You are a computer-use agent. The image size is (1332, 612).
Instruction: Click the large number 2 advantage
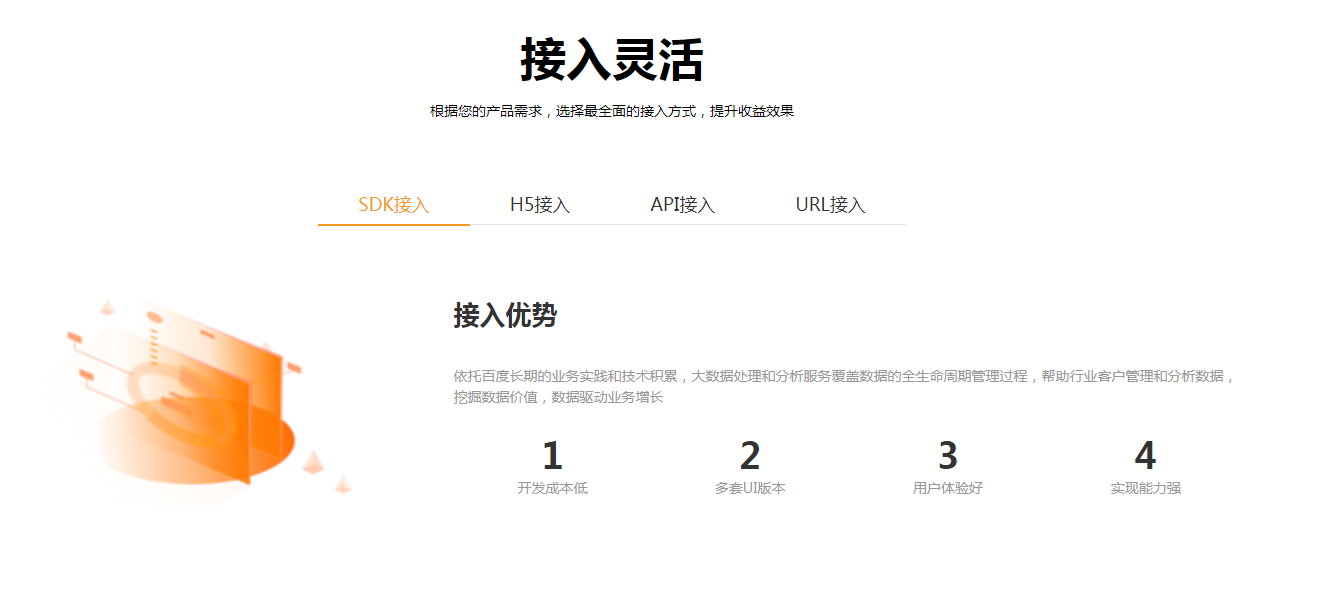click(750, 457)
